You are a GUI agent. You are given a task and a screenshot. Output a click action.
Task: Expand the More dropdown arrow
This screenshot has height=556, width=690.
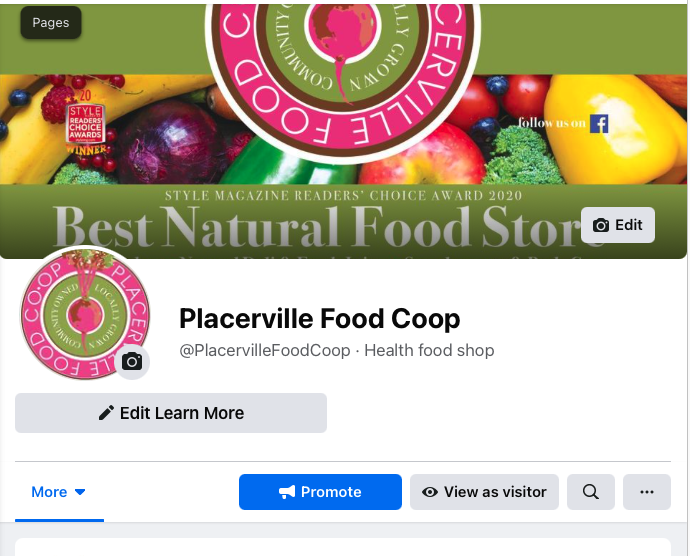[80, 492]
